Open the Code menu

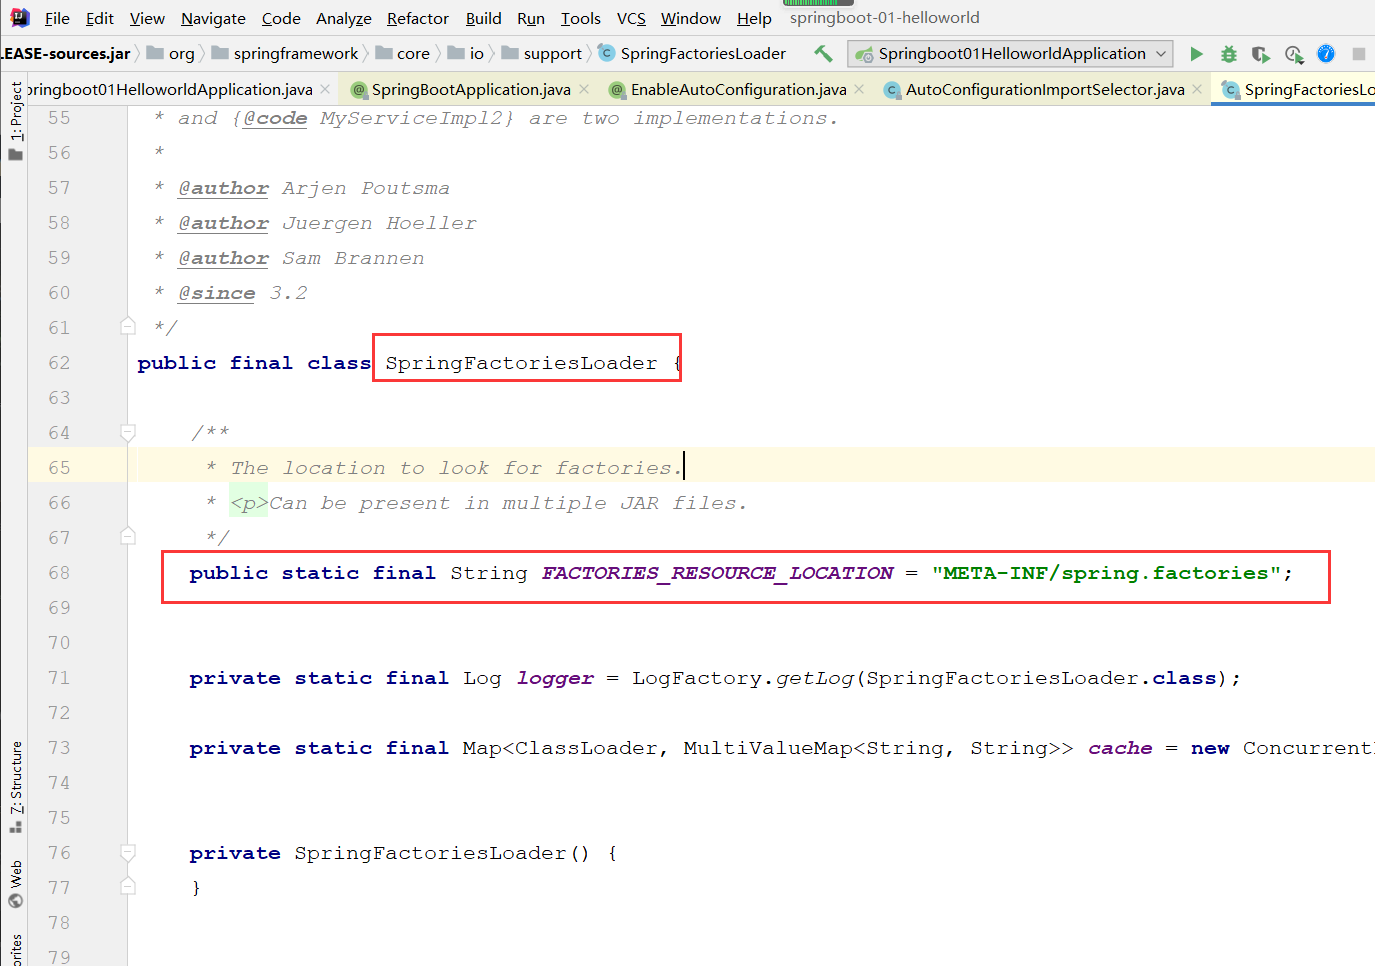[281, 18]
